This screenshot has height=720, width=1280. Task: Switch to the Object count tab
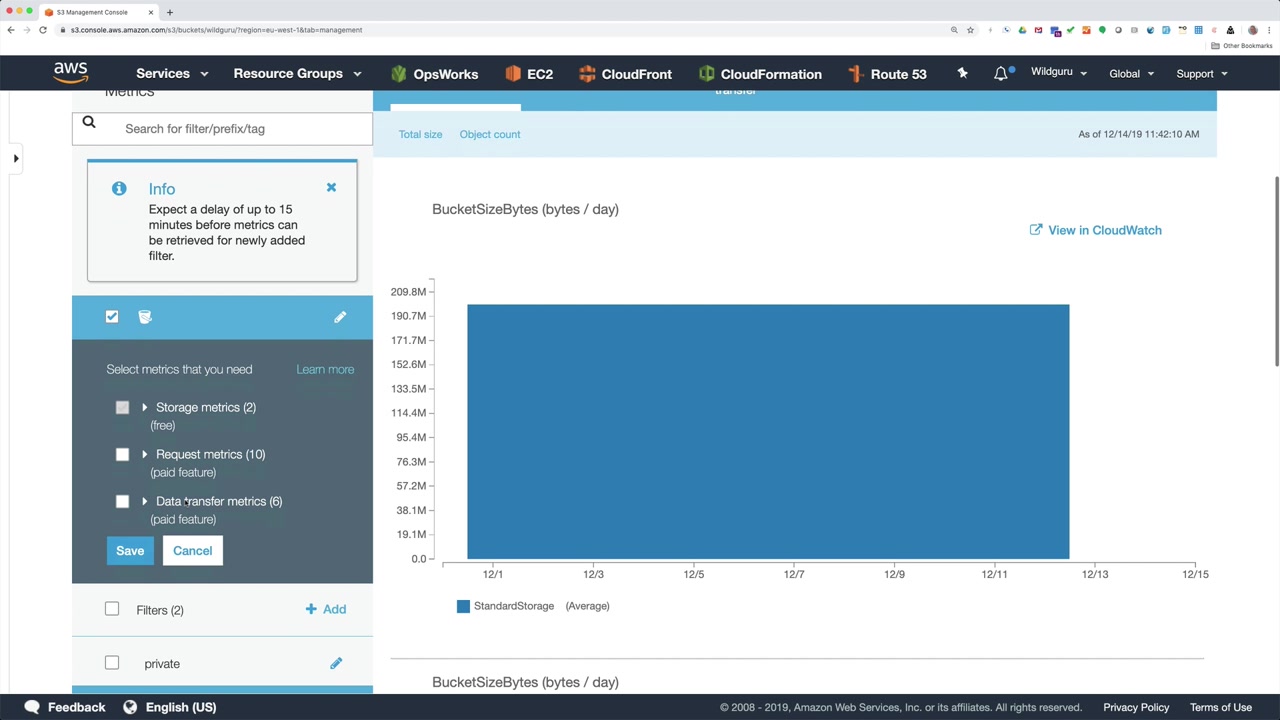coord(490,134)
